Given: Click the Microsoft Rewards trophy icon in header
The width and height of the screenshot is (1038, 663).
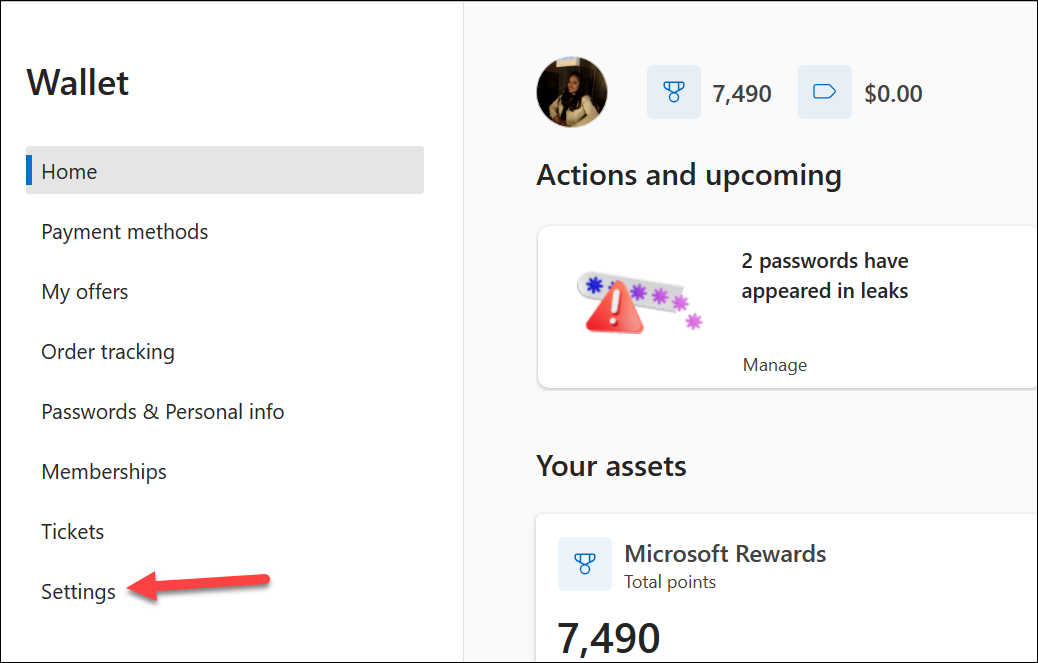Looking at the screenshot, I should pos(673,92).
